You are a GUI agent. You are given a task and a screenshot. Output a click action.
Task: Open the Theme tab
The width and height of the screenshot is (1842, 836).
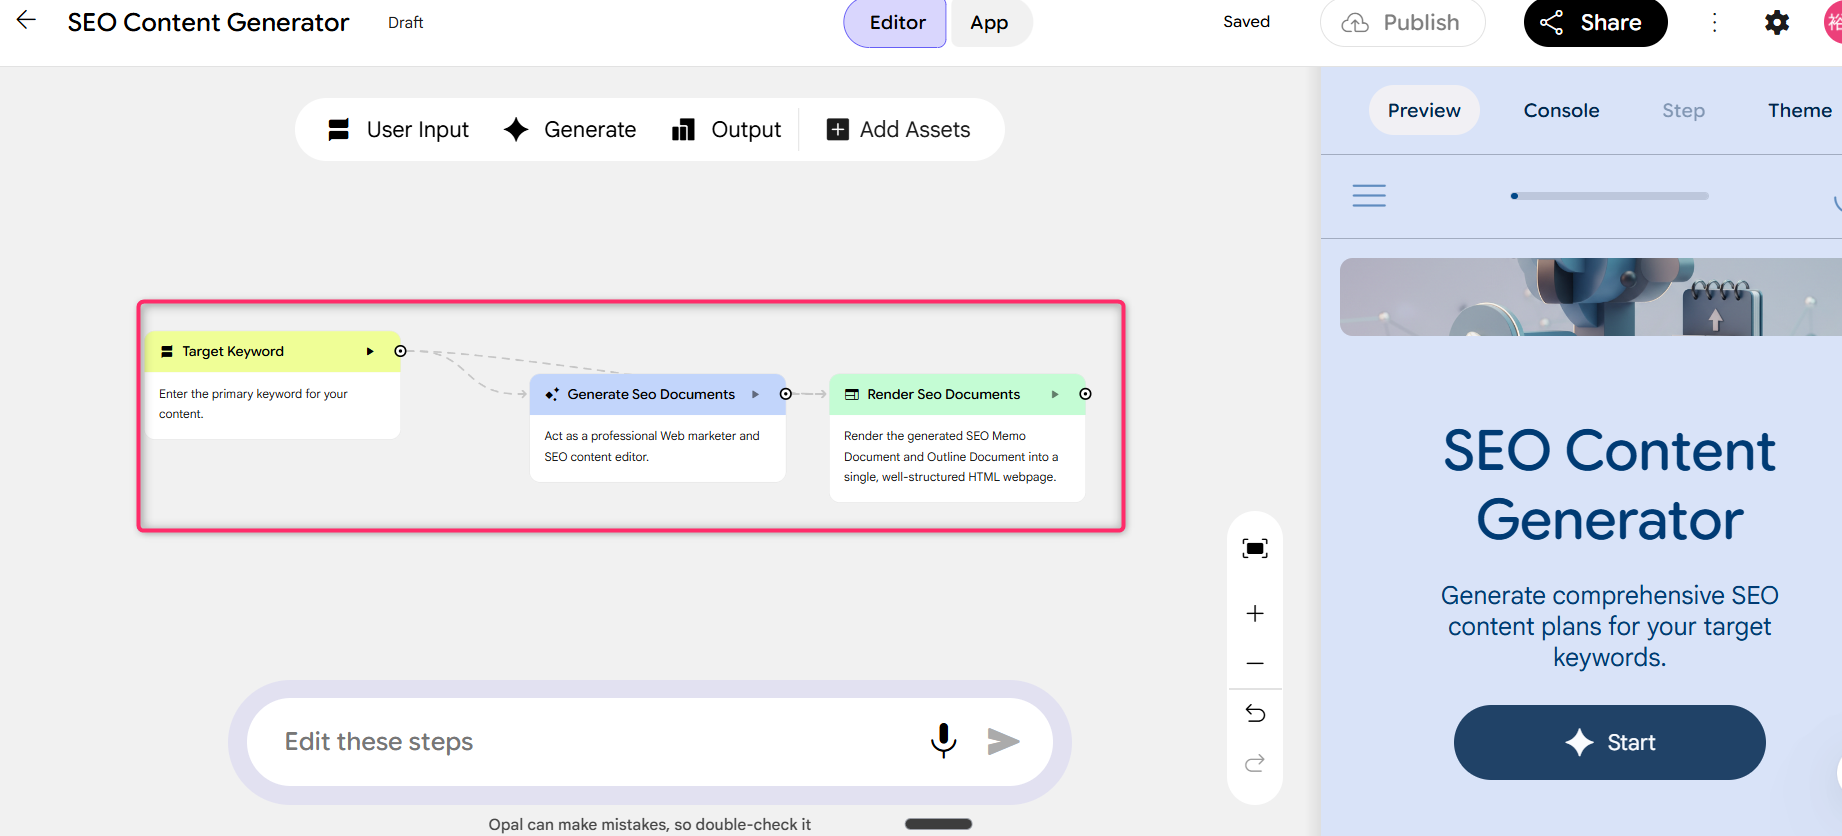1798,111
